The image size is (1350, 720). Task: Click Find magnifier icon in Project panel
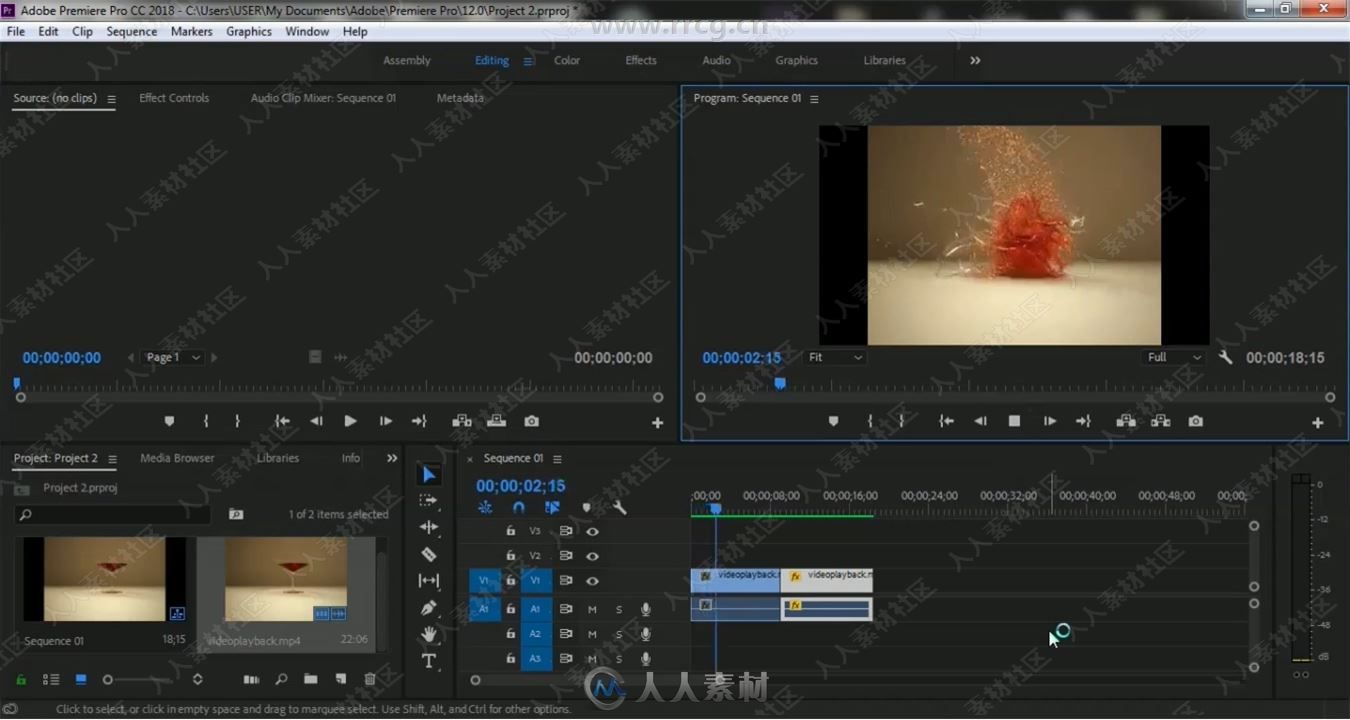[281, 679]
